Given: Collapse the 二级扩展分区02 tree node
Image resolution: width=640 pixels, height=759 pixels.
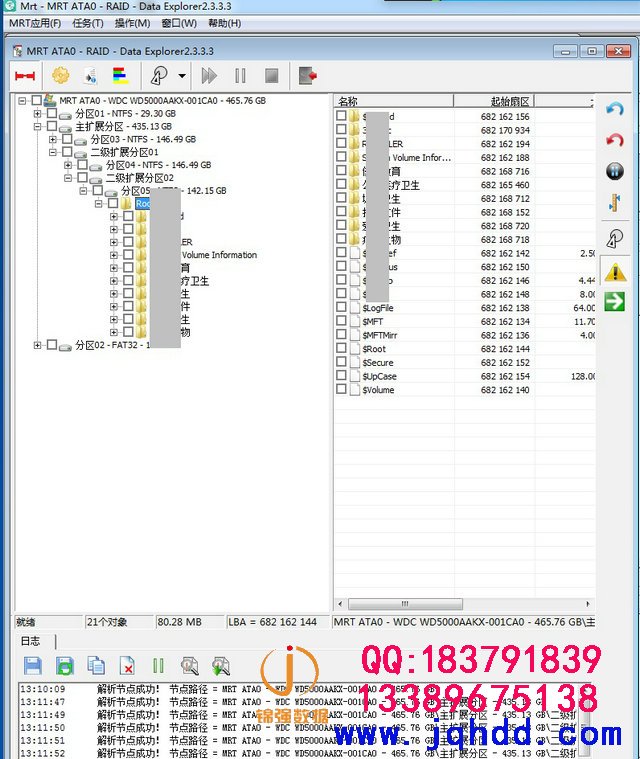Looking at the screenshot, I should (x=68, y=178).
